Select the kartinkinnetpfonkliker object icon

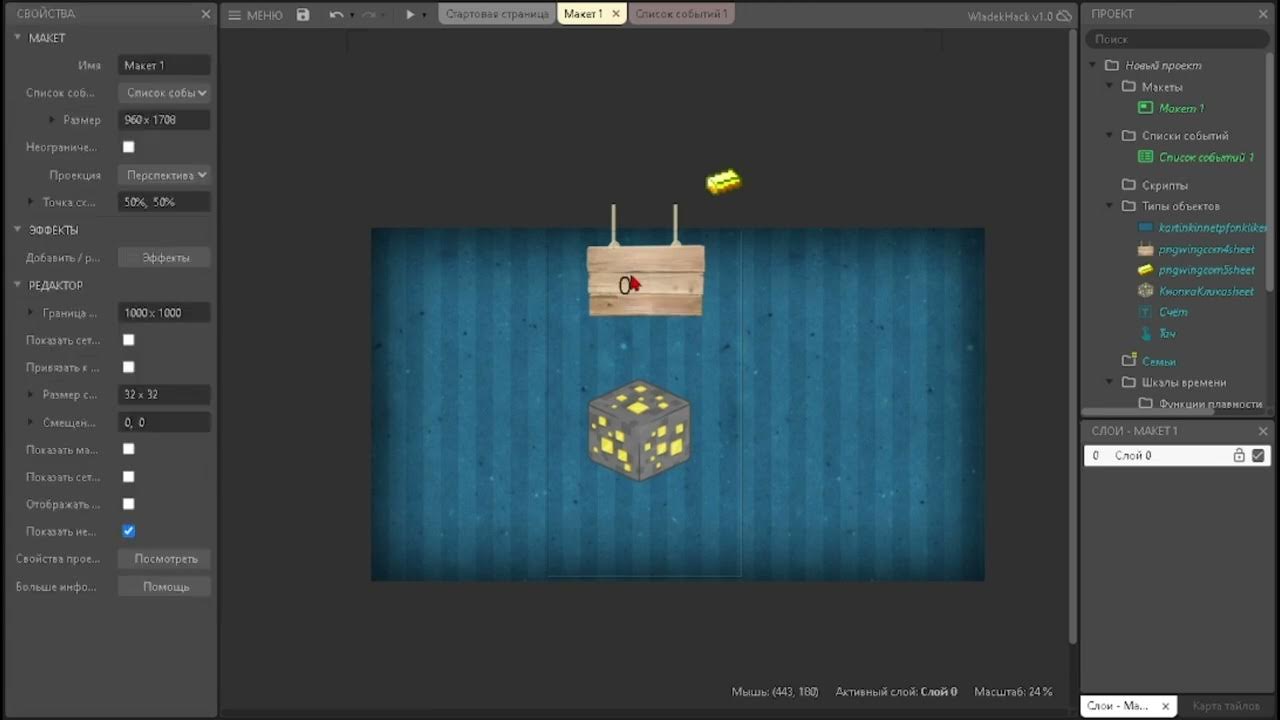tap(1146, 228)
